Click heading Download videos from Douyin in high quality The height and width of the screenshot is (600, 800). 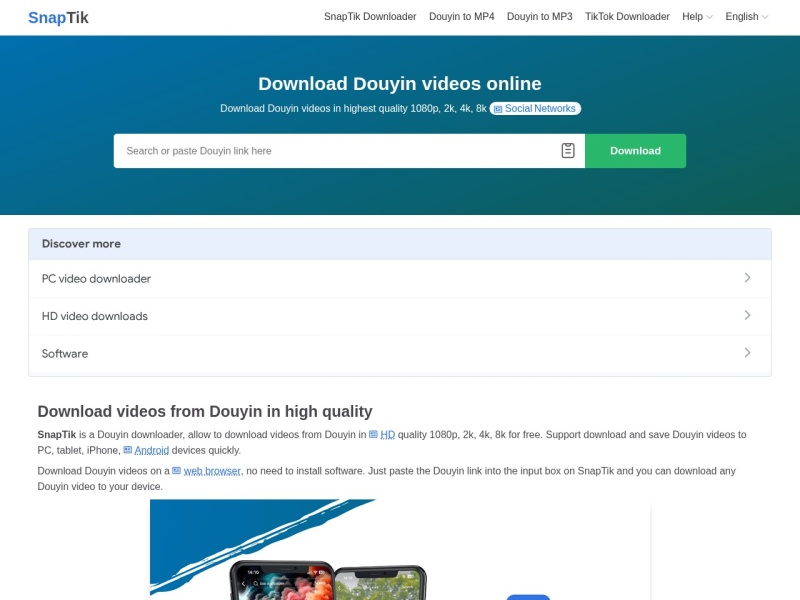click(205, 411)
